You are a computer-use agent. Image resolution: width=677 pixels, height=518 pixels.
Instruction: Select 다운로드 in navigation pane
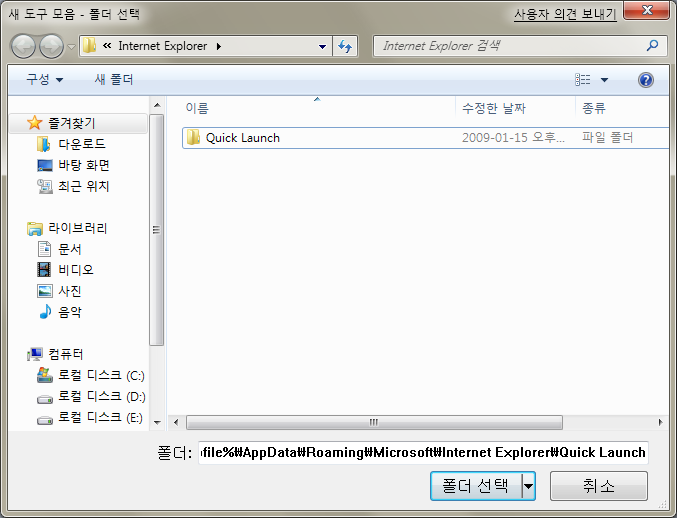(x=82, y=144)
